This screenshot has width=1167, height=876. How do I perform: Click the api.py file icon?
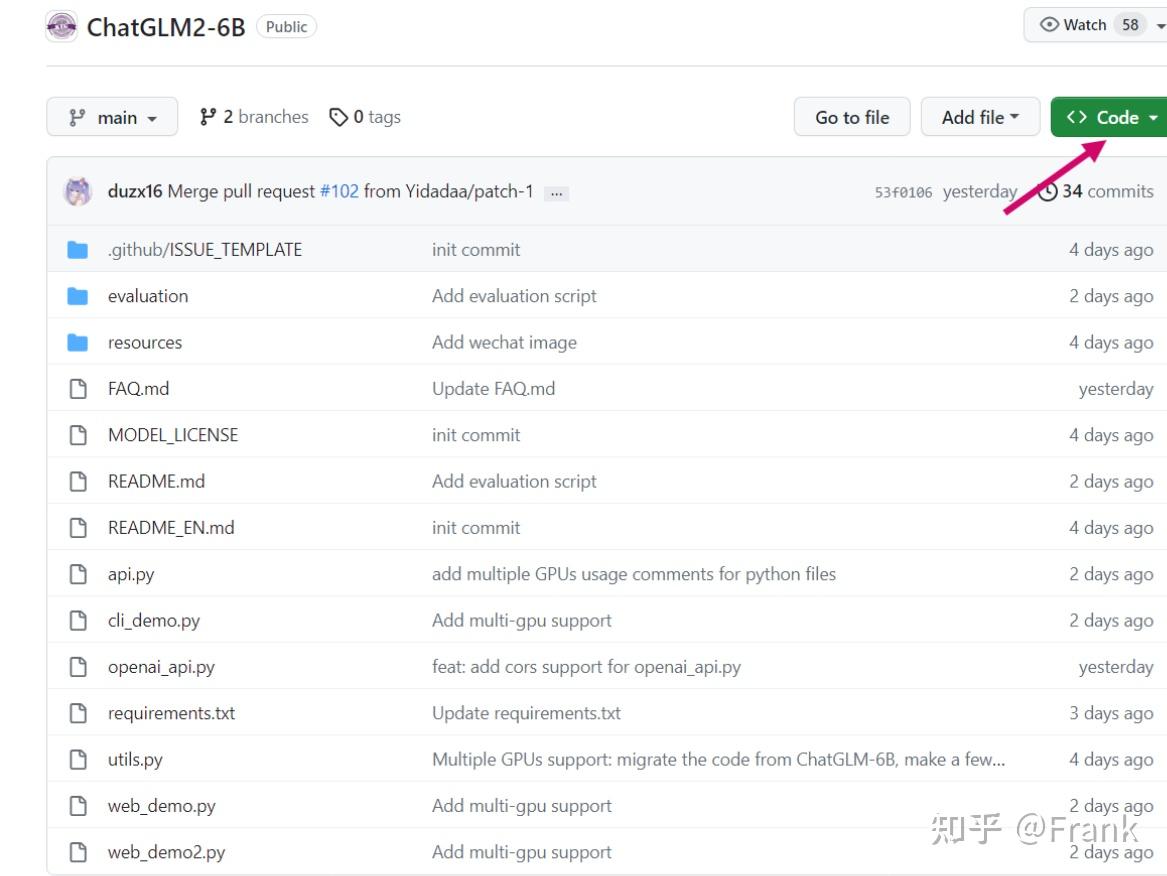[78, 574]
